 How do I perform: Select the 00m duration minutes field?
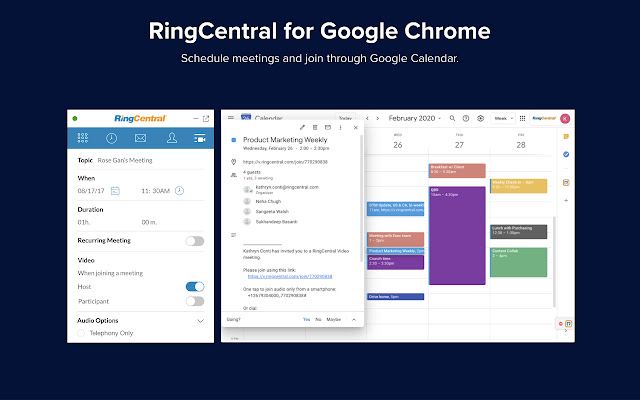pyautogui.click(x=149, y=222)
